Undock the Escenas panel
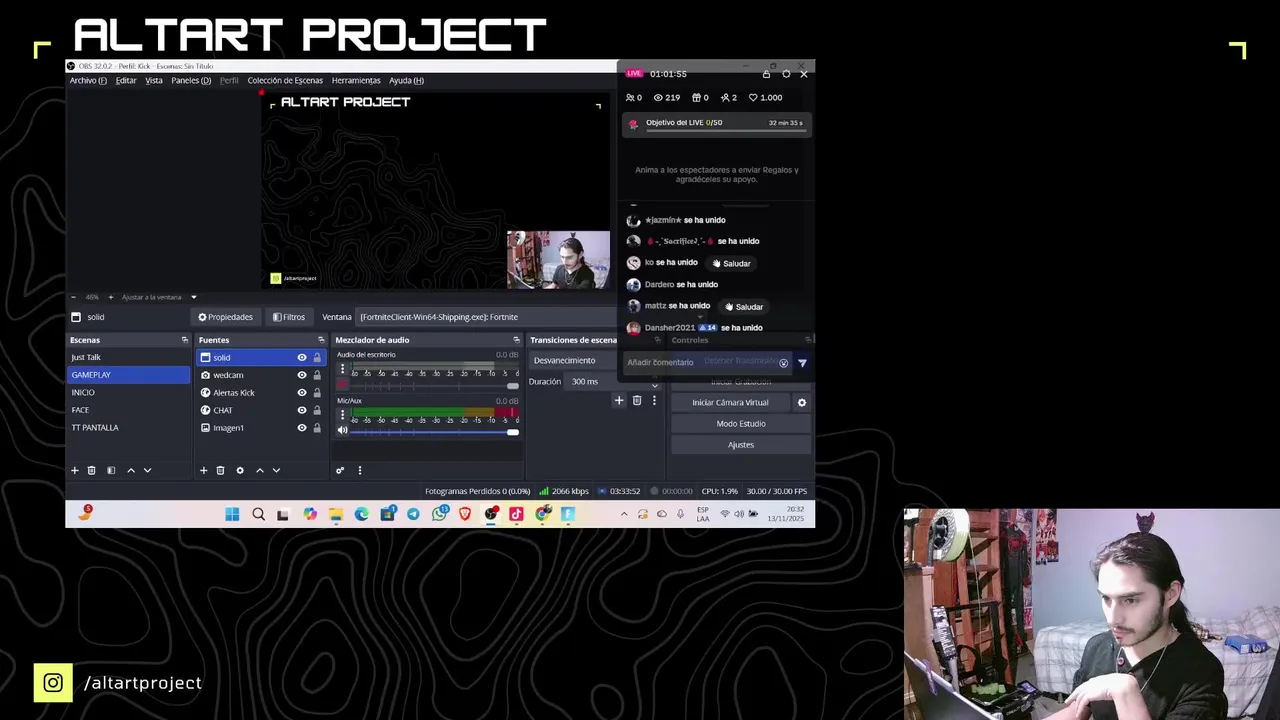This screenshot has width=1280, height=720. (x=184, y=340)
